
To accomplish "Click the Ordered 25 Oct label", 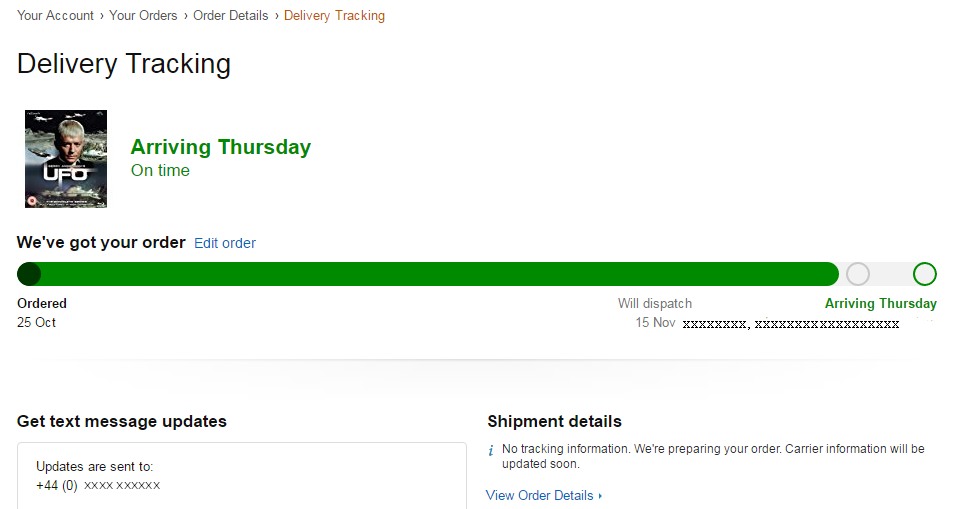I will tap(41, 313).
